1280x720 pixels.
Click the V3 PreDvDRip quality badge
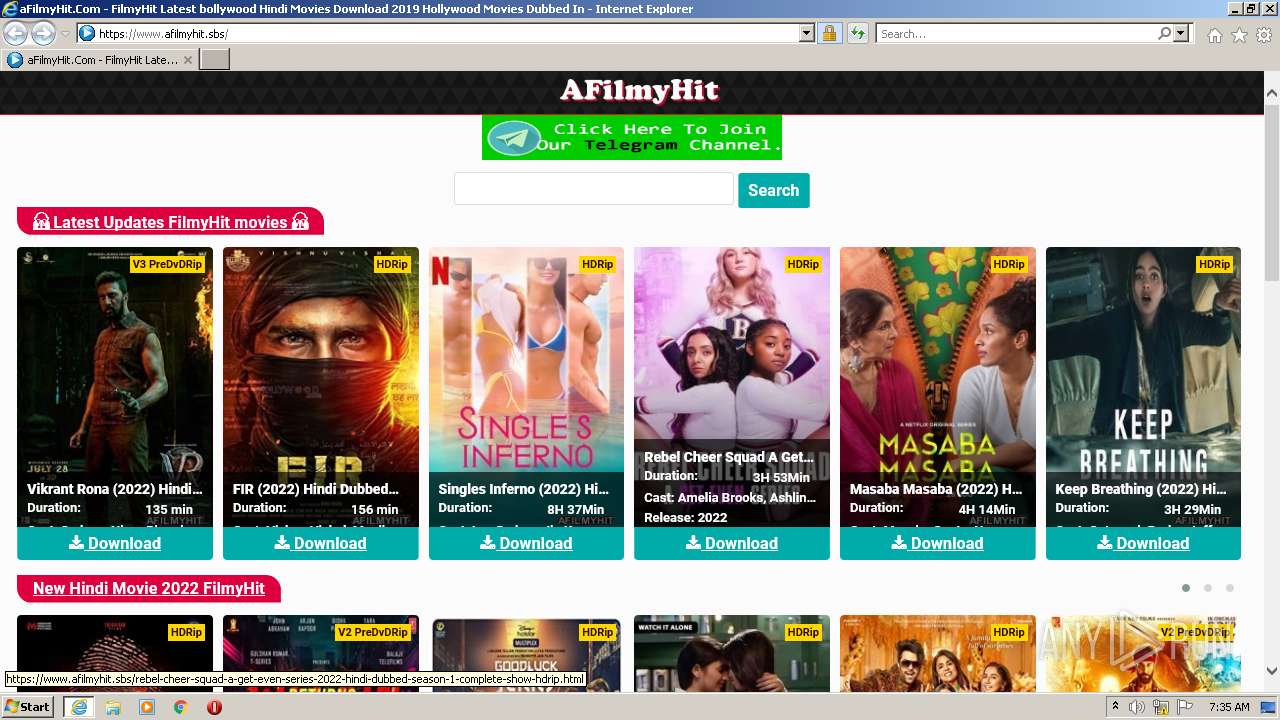pyautogui.click(x=167, y=264)
